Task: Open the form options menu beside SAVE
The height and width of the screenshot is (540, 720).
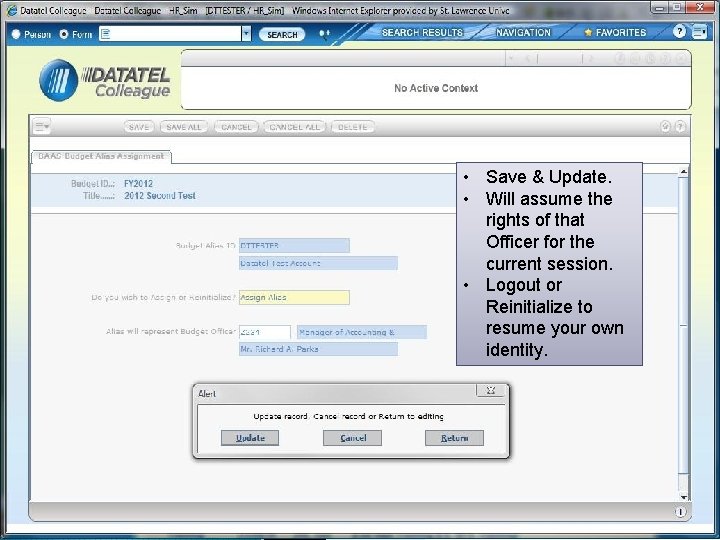Action: click(42, 126)
